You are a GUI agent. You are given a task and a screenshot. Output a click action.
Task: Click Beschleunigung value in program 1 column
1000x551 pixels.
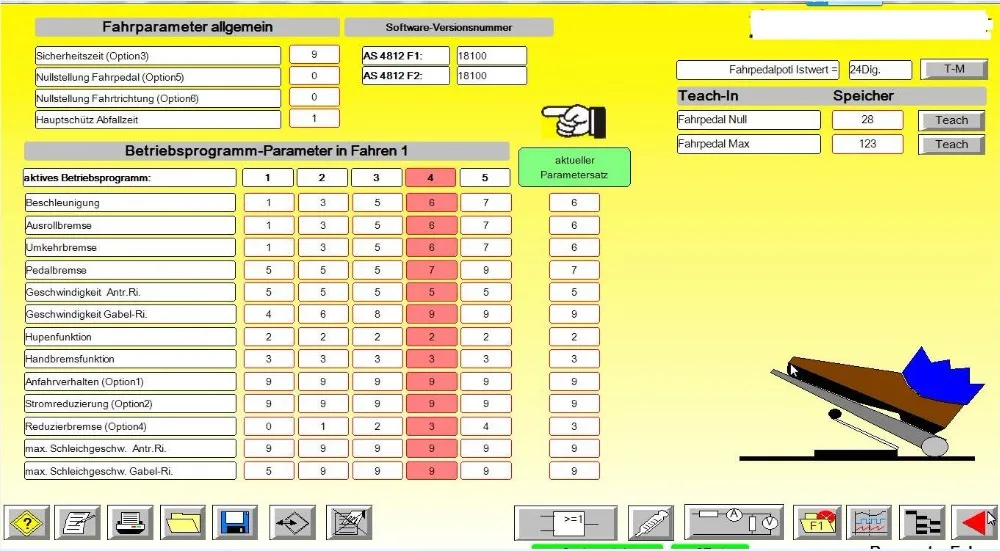[x=268, y=203]
